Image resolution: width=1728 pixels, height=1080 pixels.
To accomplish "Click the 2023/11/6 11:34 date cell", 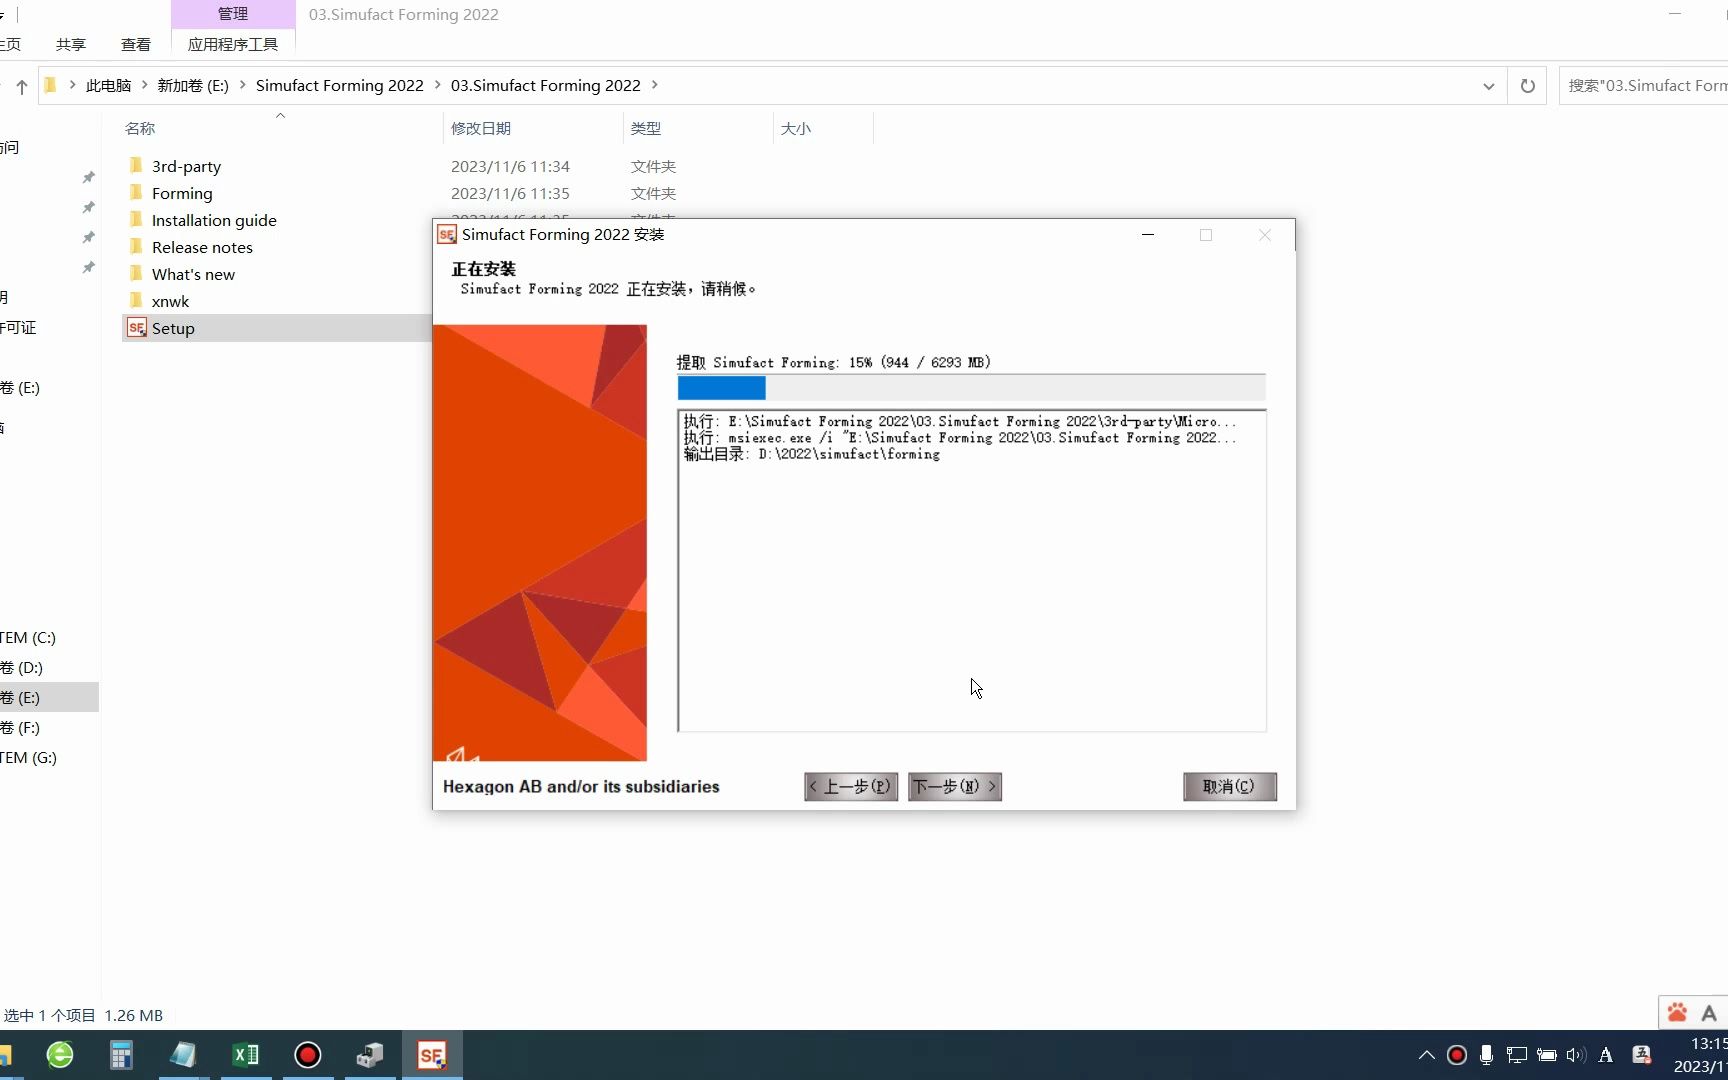I will 510,166.
